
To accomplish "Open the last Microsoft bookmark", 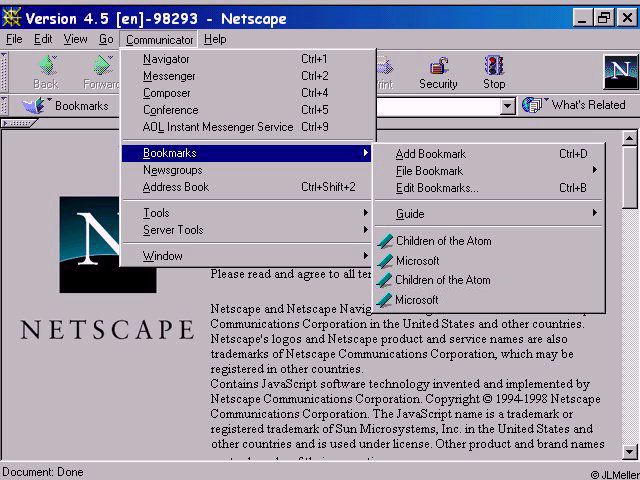I will (488, 300).
